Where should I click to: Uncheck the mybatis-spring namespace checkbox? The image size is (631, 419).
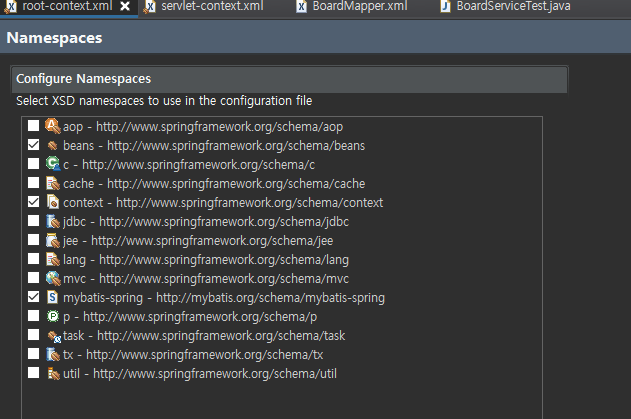point(33,297)
